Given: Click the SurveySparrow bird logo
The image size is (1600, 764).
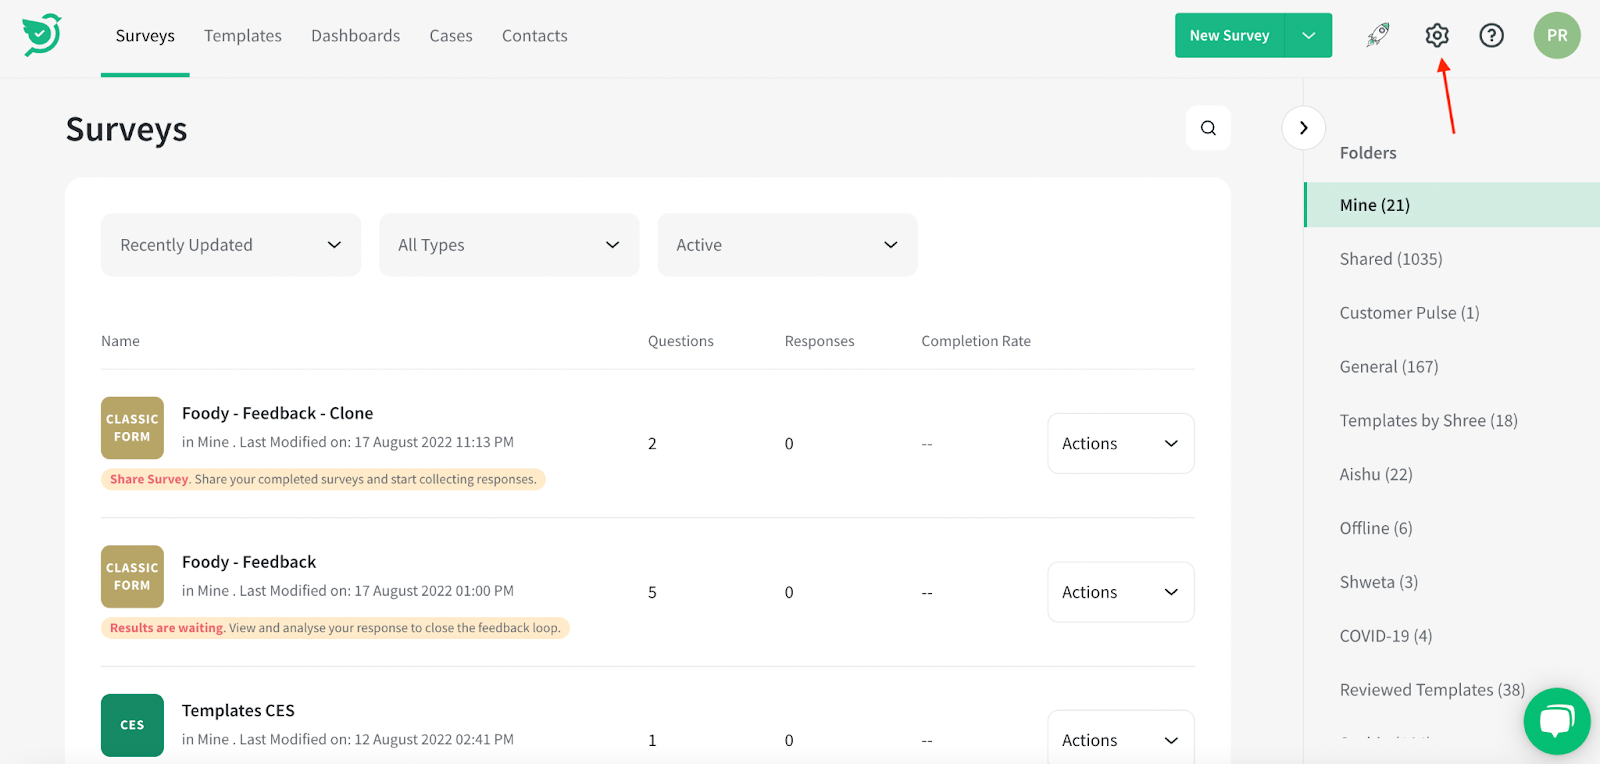Looking at the screenshot, I should (42, 35).
